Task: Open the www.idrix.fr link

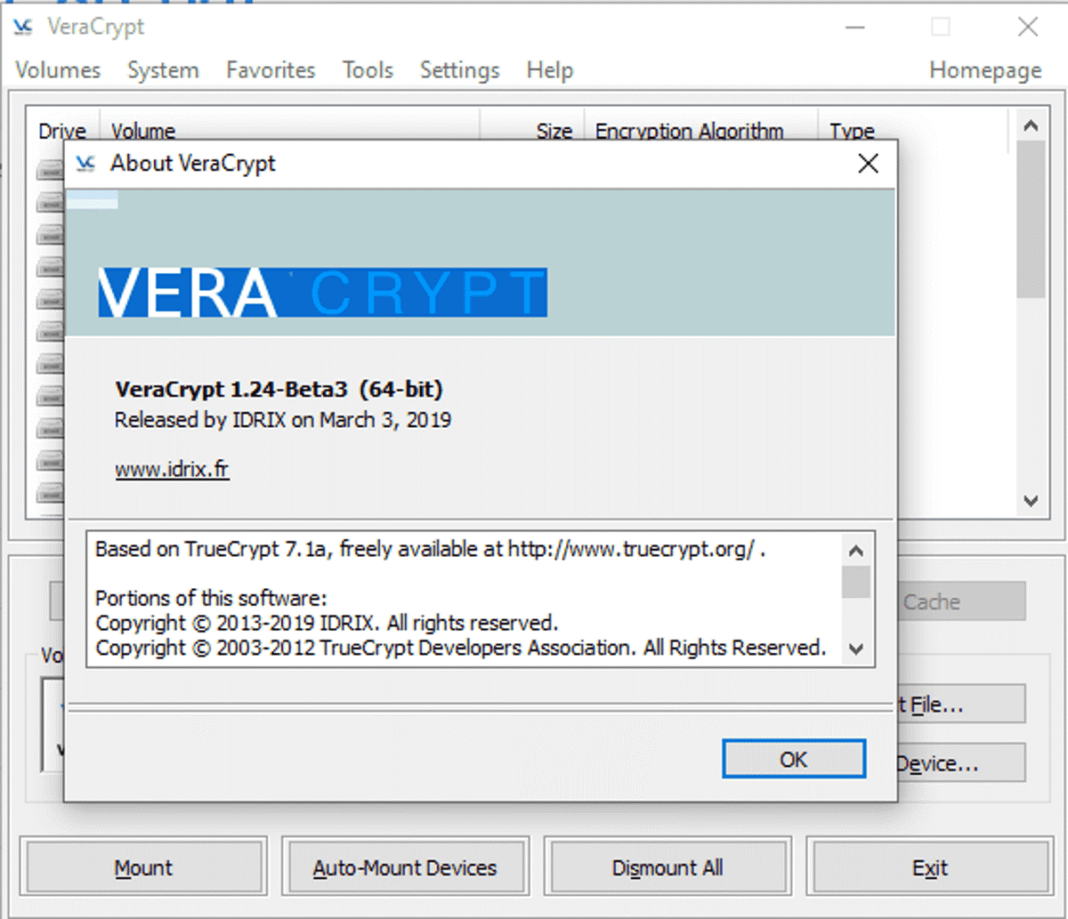Action: [x=172, y=469]
